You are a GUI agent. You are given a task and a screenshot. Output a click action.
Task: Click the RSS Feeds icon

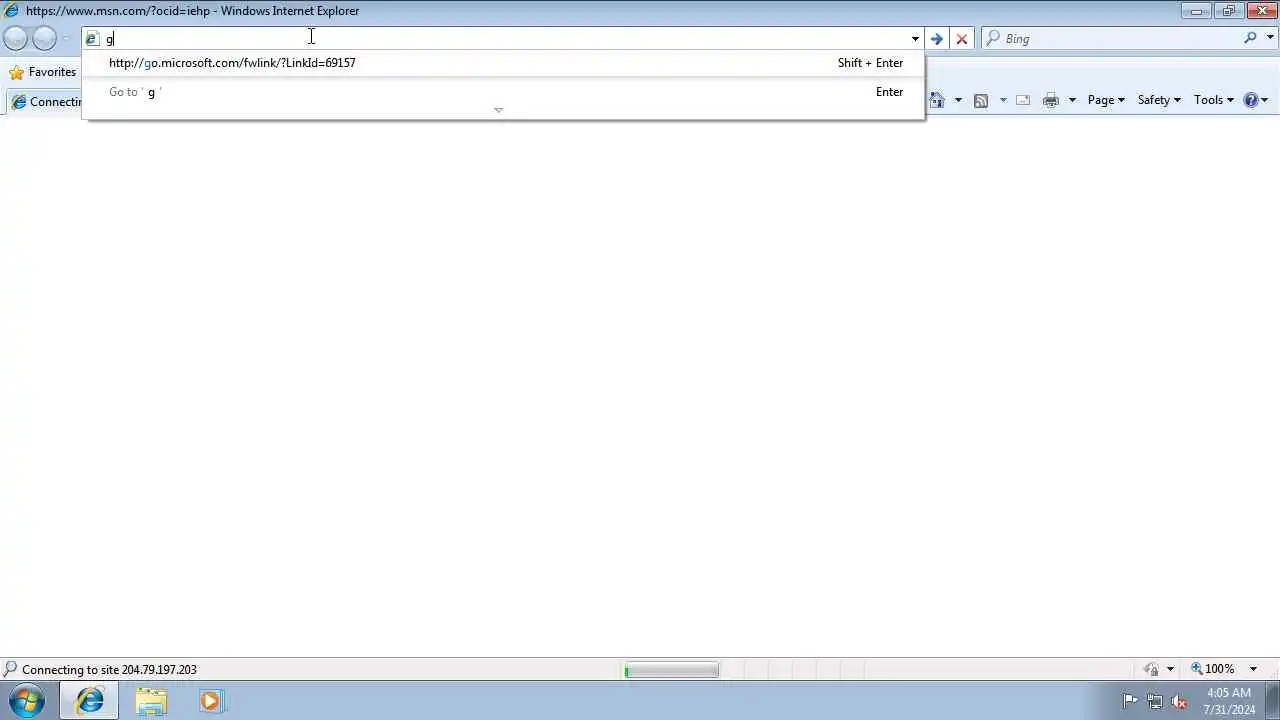point(981,100)
